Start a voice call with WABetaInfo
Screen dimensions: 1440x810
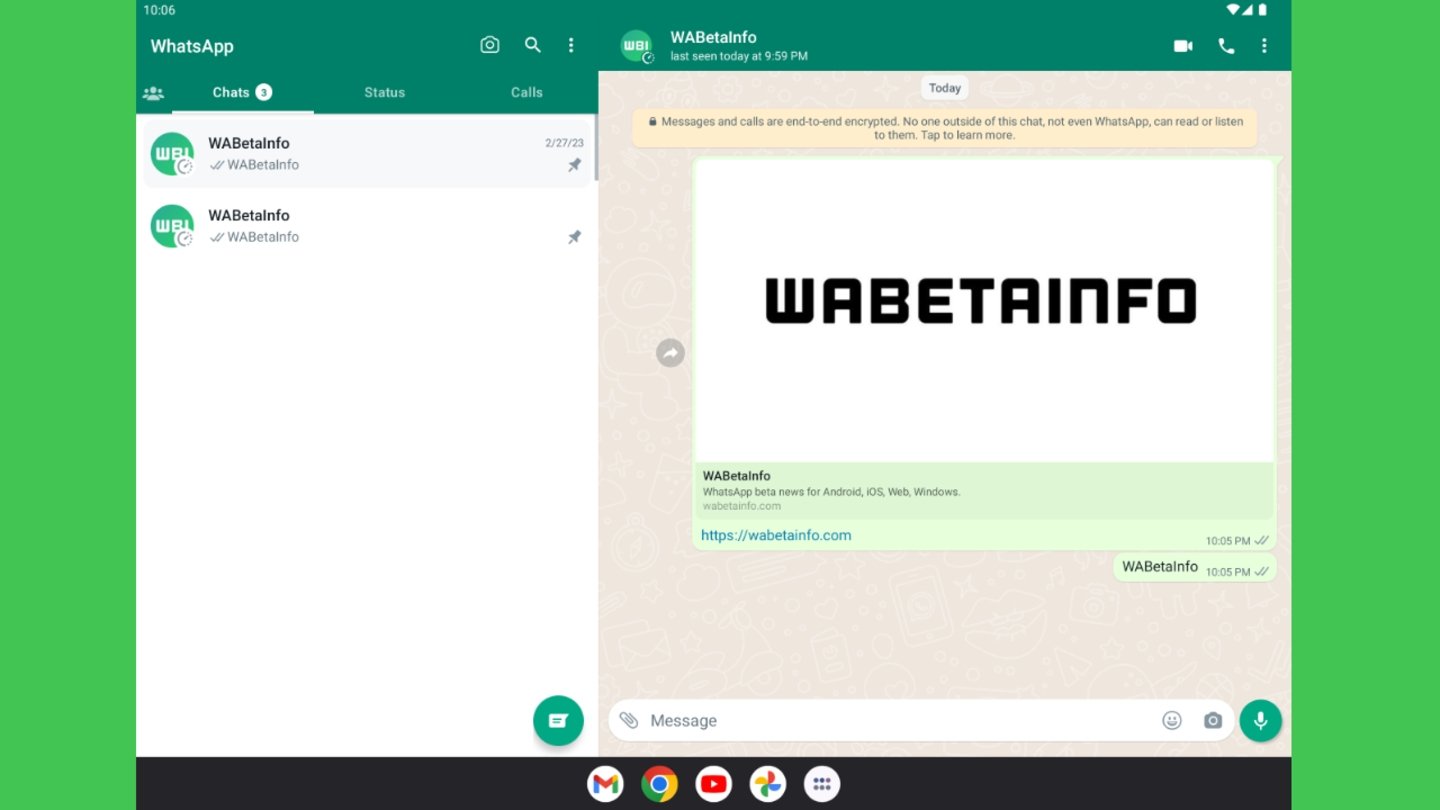[1226, 46]
